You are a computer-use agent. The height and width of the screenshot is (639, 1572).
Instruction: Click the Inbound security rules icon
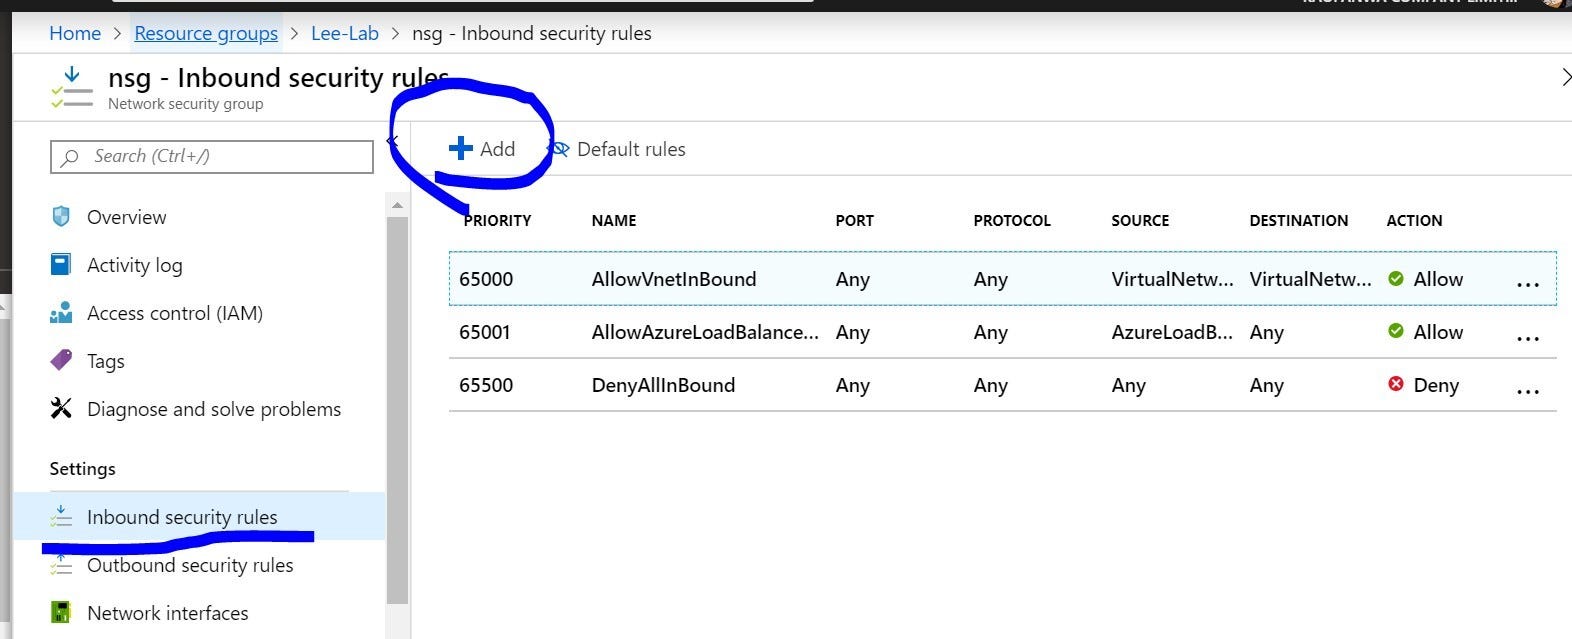pos(61,516)
